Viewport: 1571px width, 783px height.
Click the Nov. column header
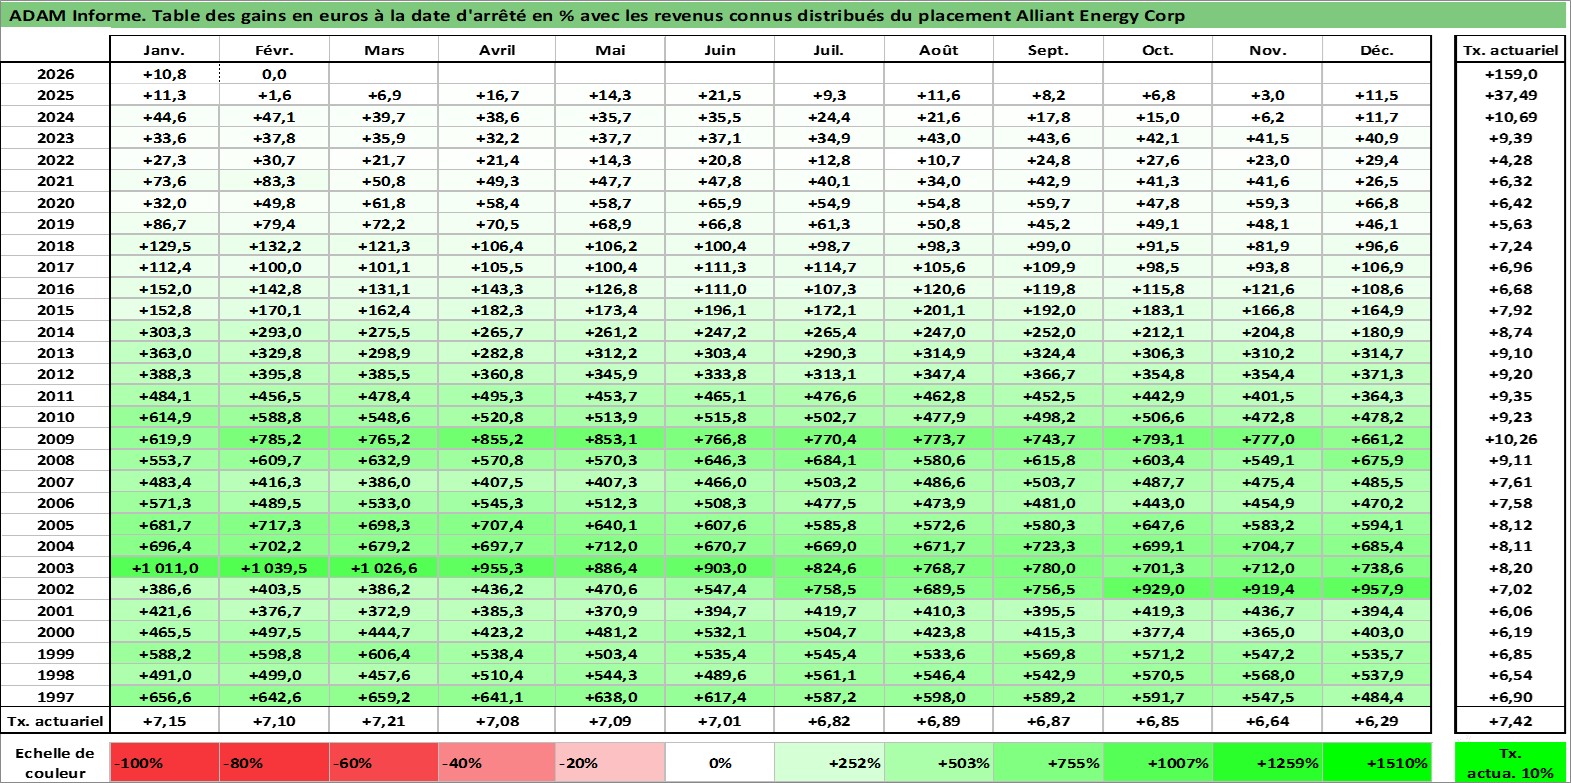[1267, 50]
